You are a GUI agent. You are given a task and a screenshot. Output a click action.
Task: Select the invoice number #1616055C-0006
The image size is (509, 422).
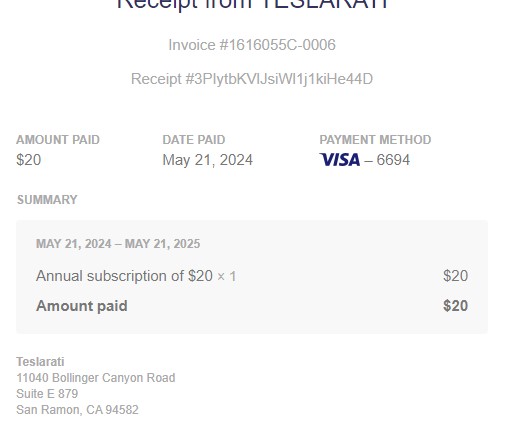pos(252,45)
